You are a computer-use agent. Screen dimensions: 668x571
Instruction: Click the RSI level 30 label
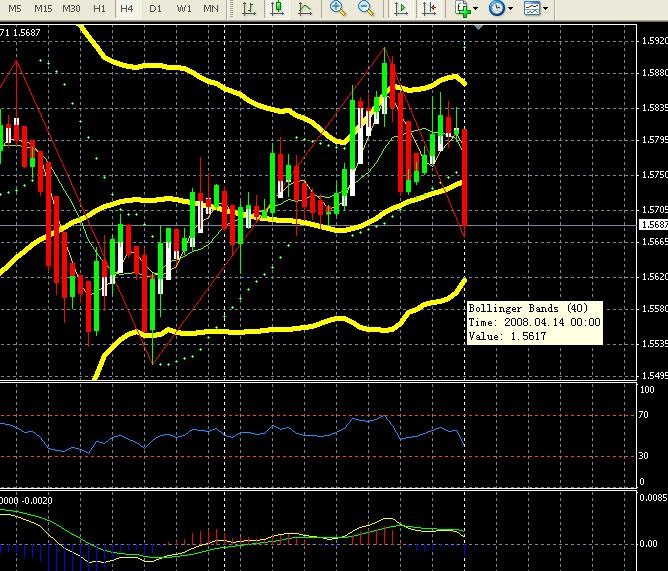click(x=643, y=456)
